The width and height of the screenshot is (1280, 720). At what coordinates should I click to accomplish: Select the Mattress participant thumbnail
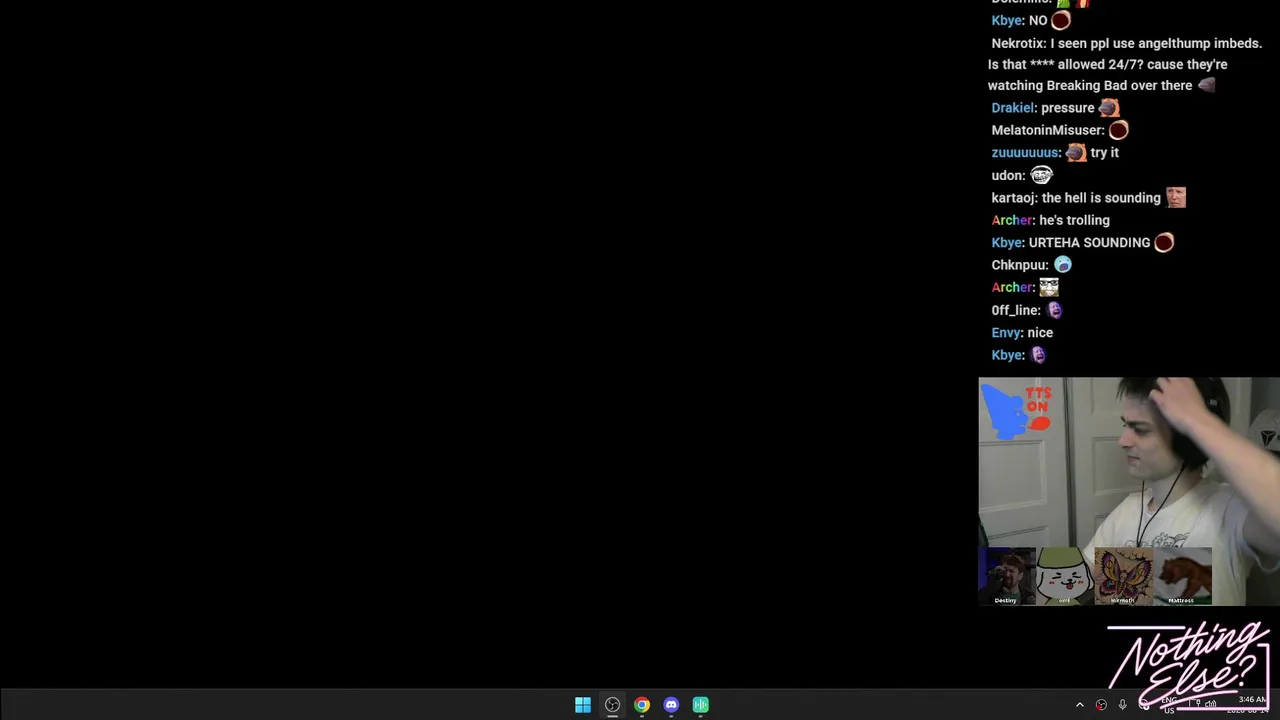1183,577
